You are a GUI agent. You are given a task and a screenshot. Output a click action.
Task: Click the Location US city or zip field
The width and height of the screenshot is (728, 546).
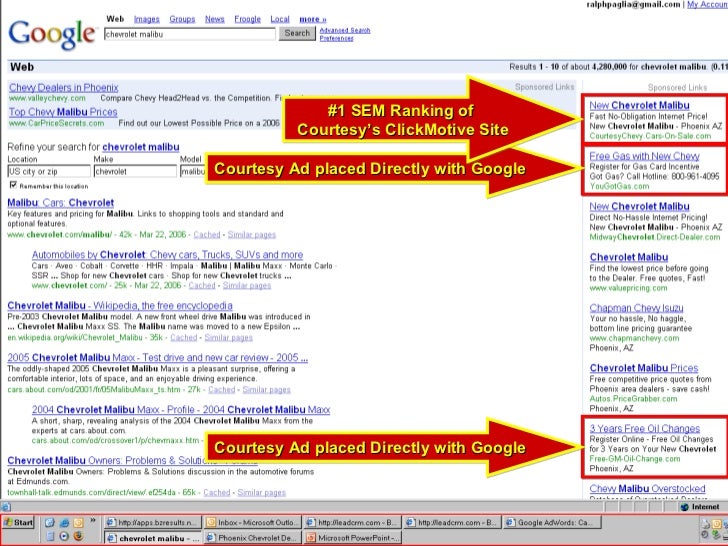(x=47, y=171)
